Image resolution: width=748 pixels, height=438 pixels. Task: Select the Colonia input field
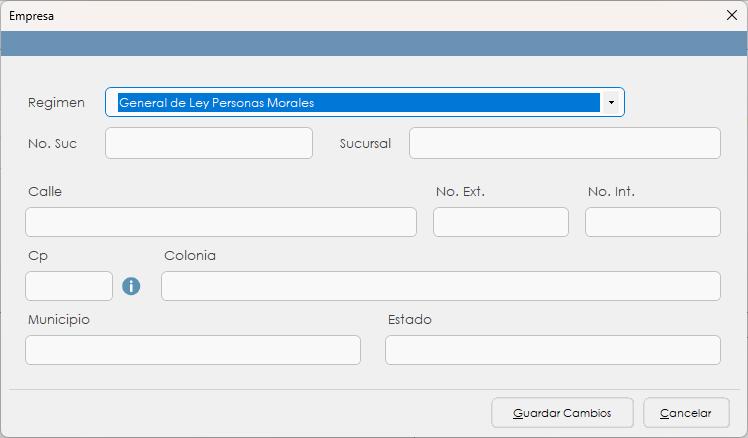point(440,286)
